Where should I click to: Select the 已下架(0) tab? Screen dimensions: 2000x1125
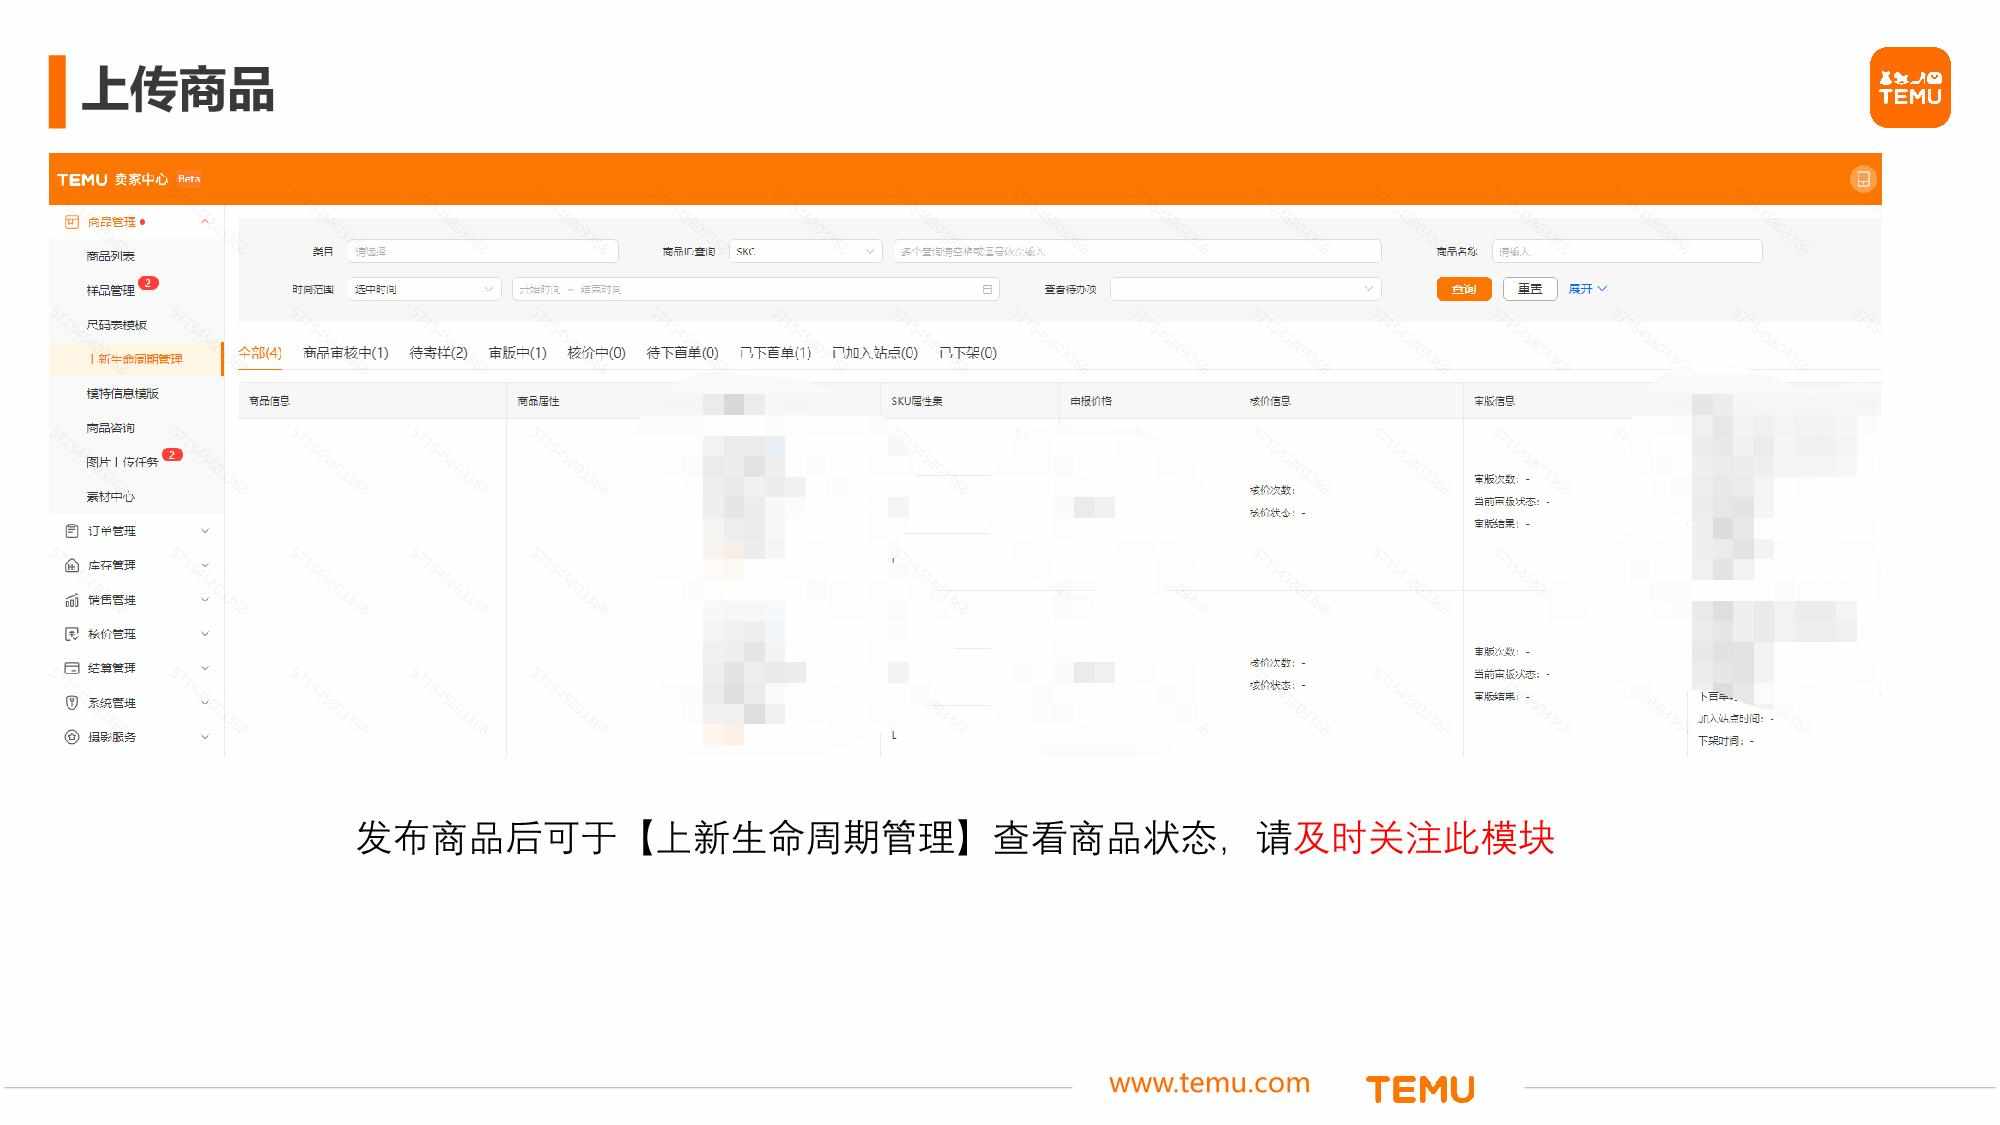click(968, 352)
